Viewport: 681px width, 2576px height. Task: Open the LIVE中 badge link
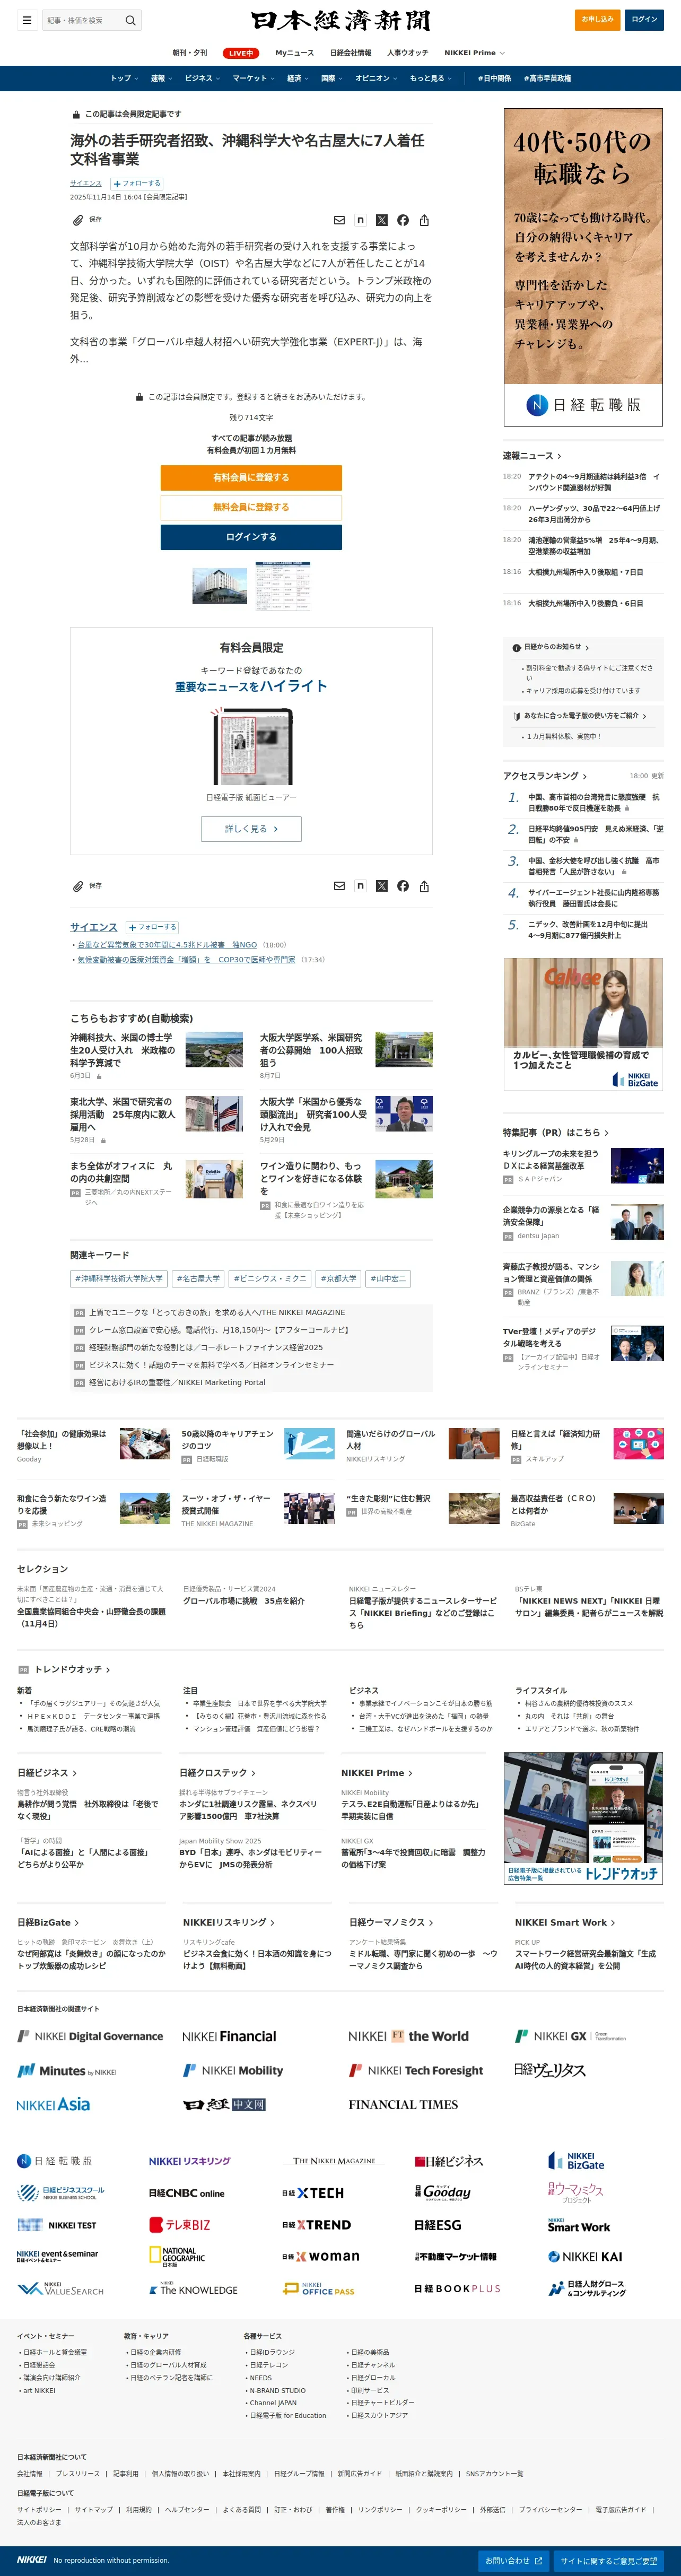click(241, 53)
